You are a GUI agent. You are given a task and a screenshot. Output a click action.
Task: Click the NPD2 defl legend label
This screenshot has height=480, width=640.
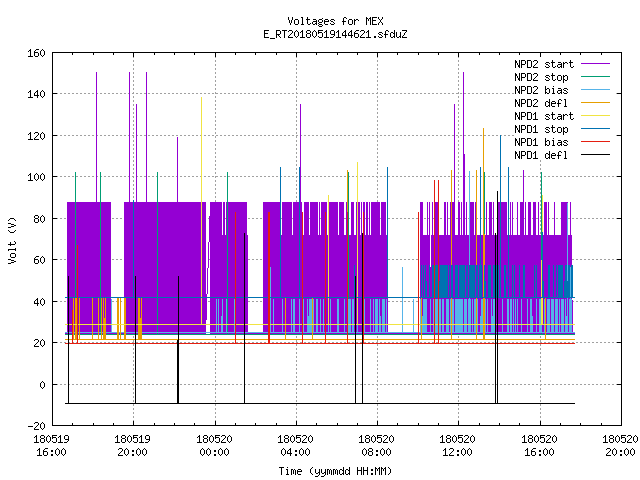point(541,103)
